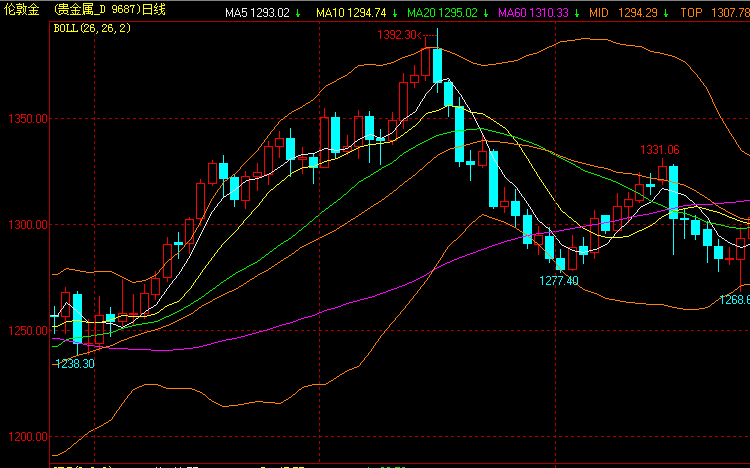The width and height of the screenshot is (750, 468).
Task: Click the down arrow next to MA20 value
Action: [486, 13]
